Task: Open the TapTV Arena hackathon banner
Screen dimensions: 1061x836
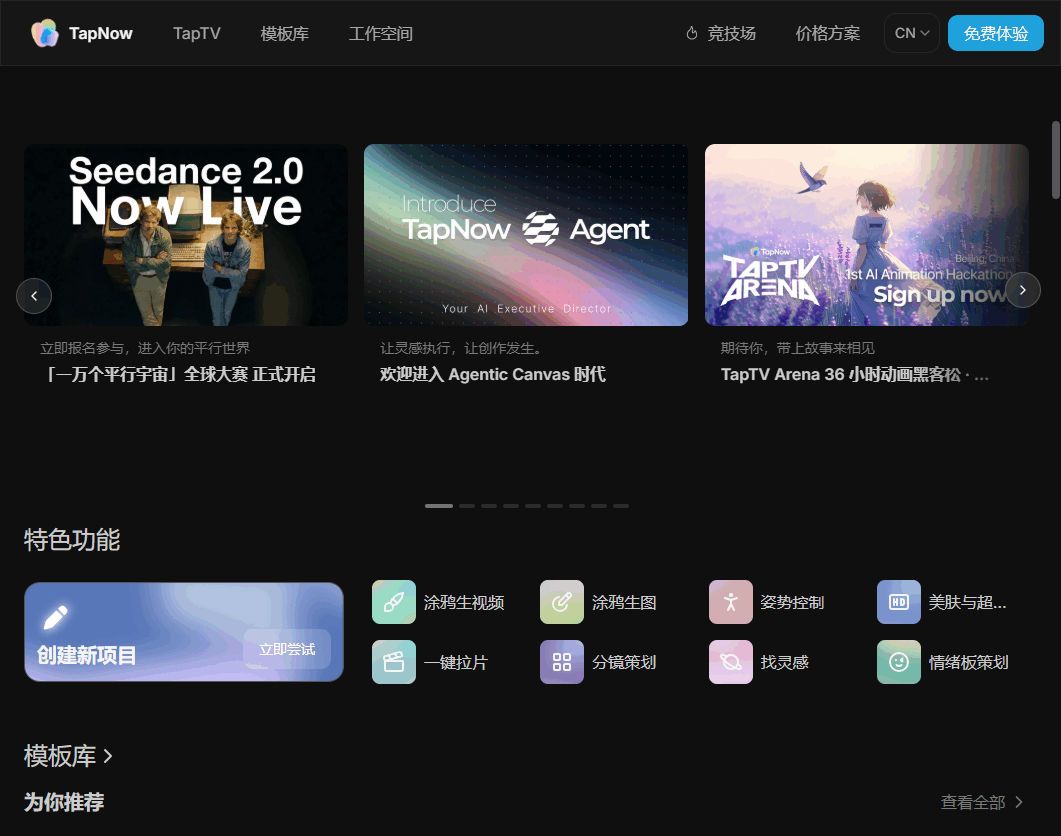Action: (867, 235)
